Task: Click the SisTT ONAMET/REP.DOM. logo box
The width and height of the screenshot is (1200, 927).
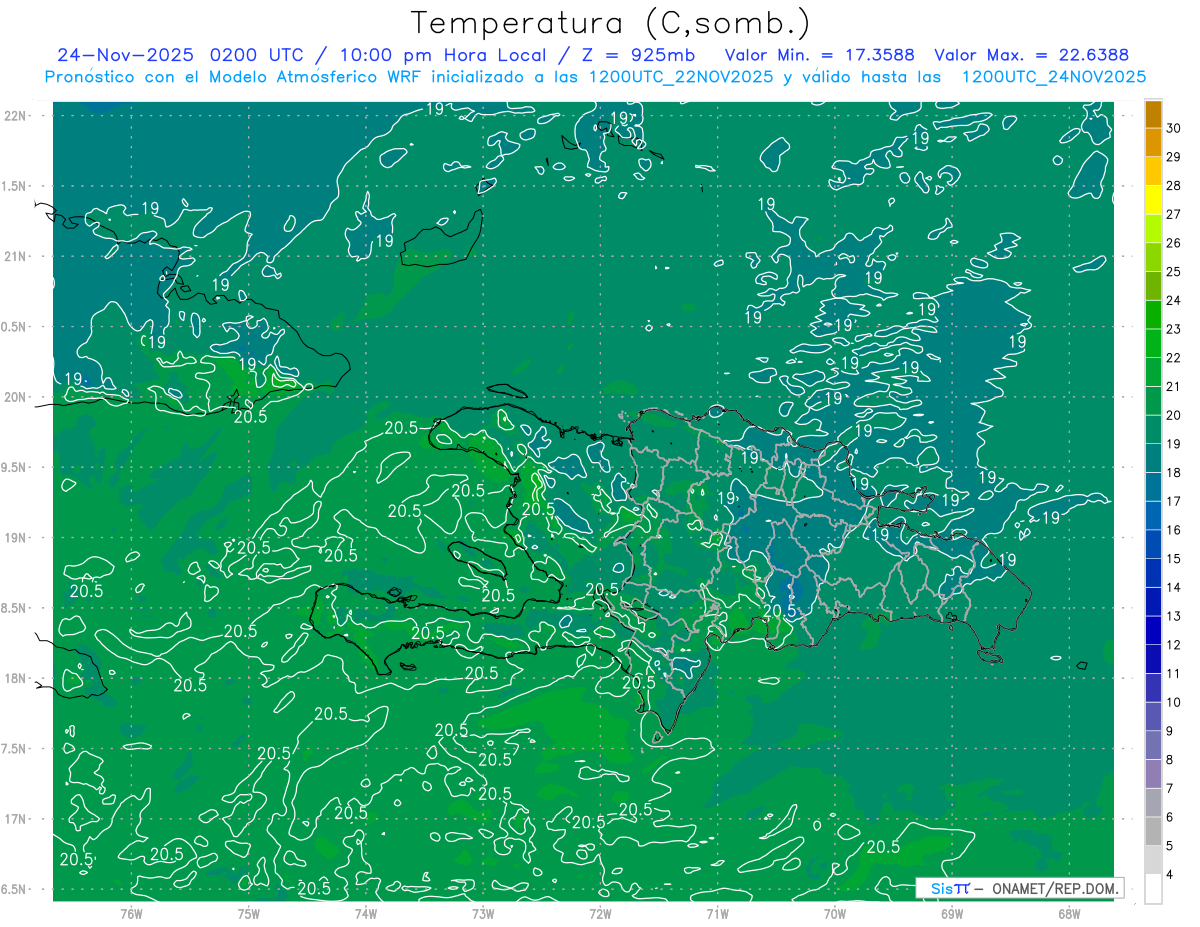Action: click(1019, 888)
